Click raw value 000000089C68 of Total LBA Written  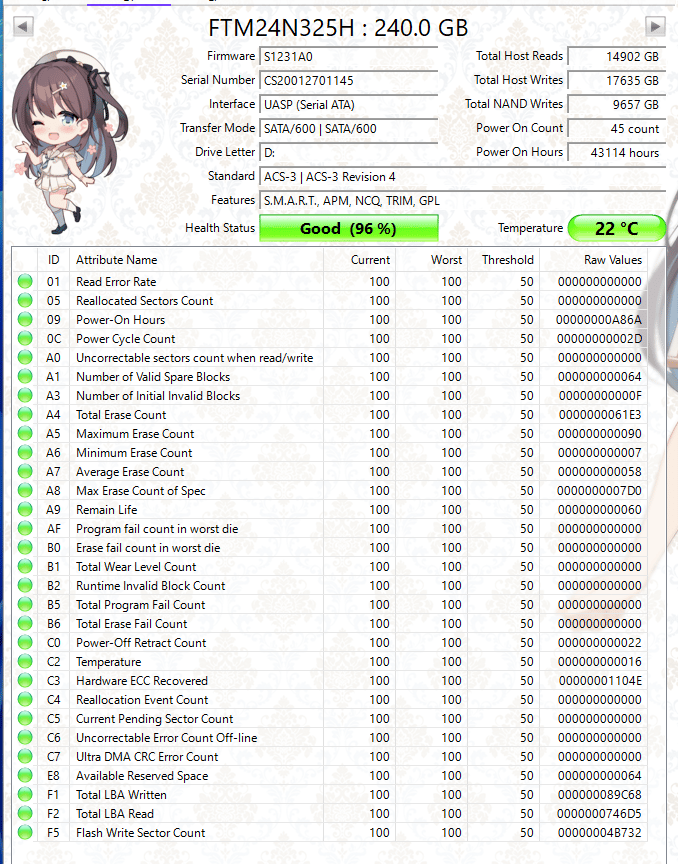(x=600, y=795)
